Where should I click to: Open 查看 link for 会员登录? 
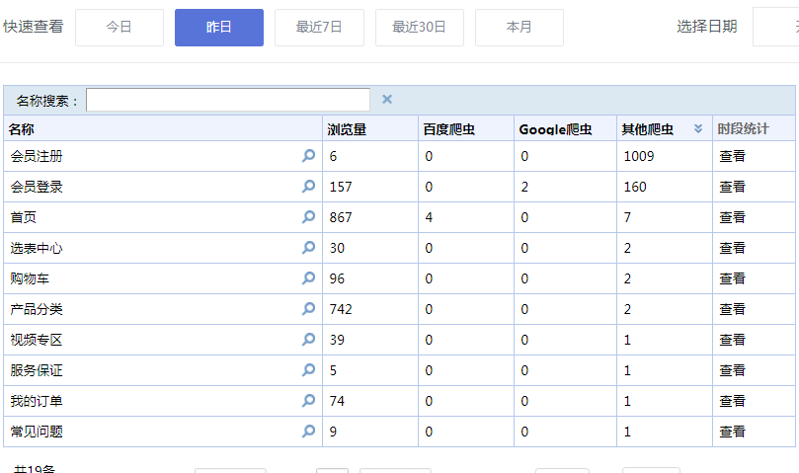732,187
